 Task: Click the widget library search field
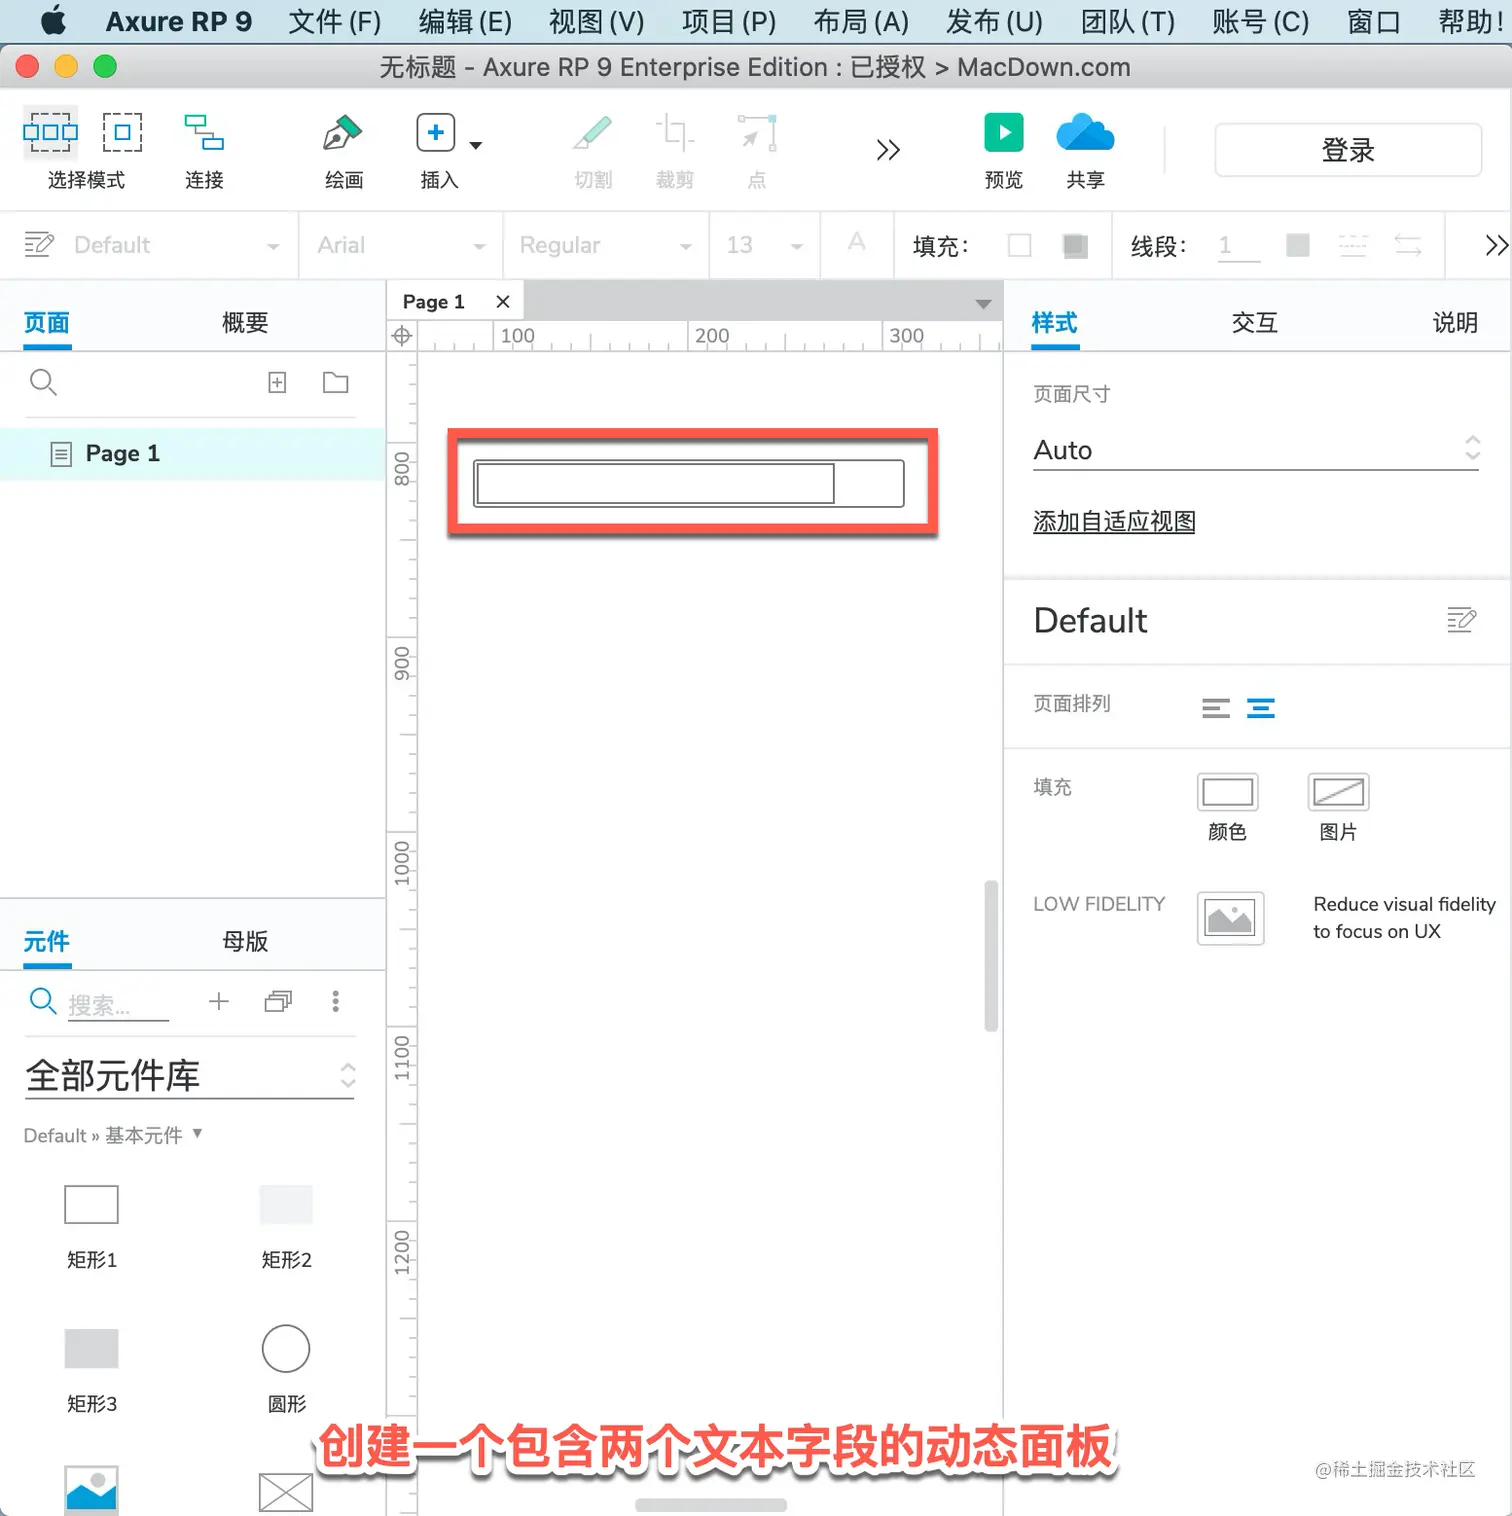tap(118, 1004)
